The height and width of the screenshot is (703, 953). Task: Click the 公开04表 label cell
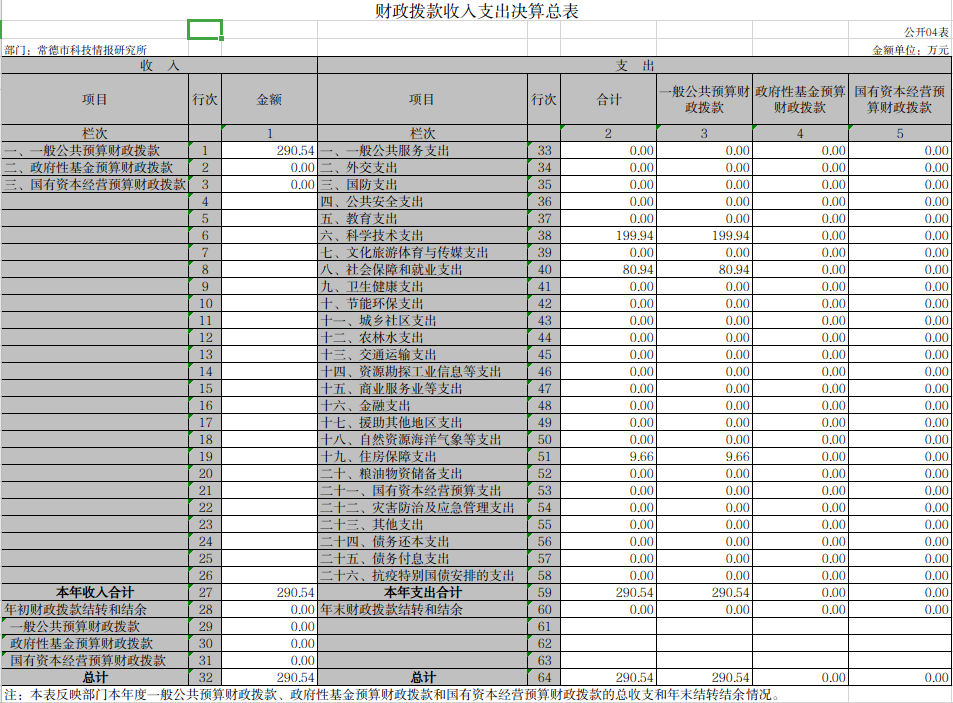click(x=926, y=32)
